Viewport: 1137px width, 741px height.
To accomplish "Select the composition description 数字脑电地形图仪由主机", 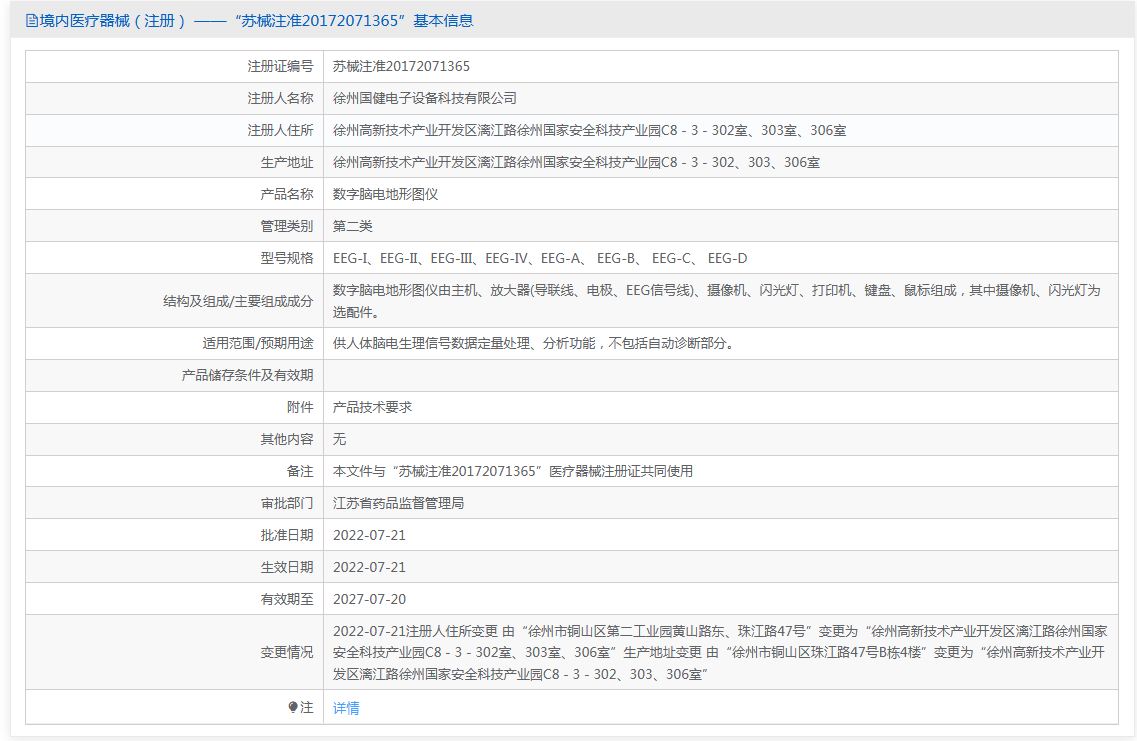I will [716, 301].
